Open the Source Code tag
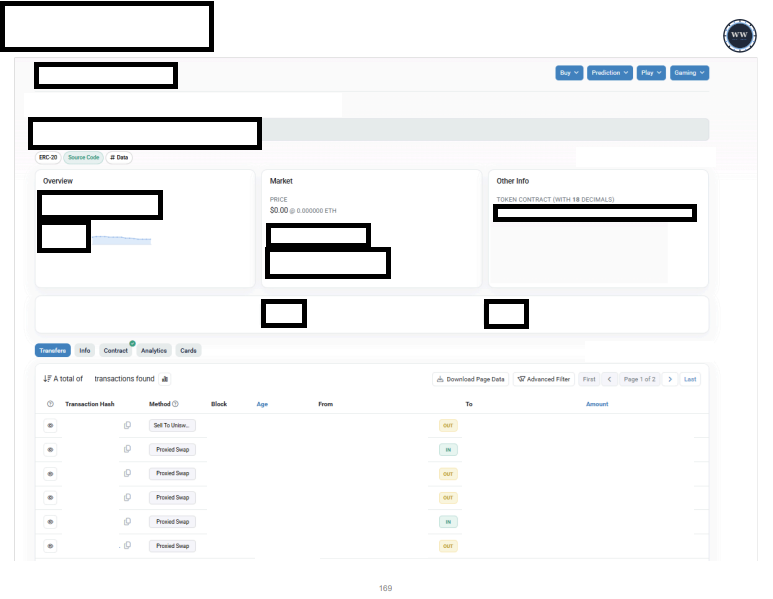 tap(83, 158)
